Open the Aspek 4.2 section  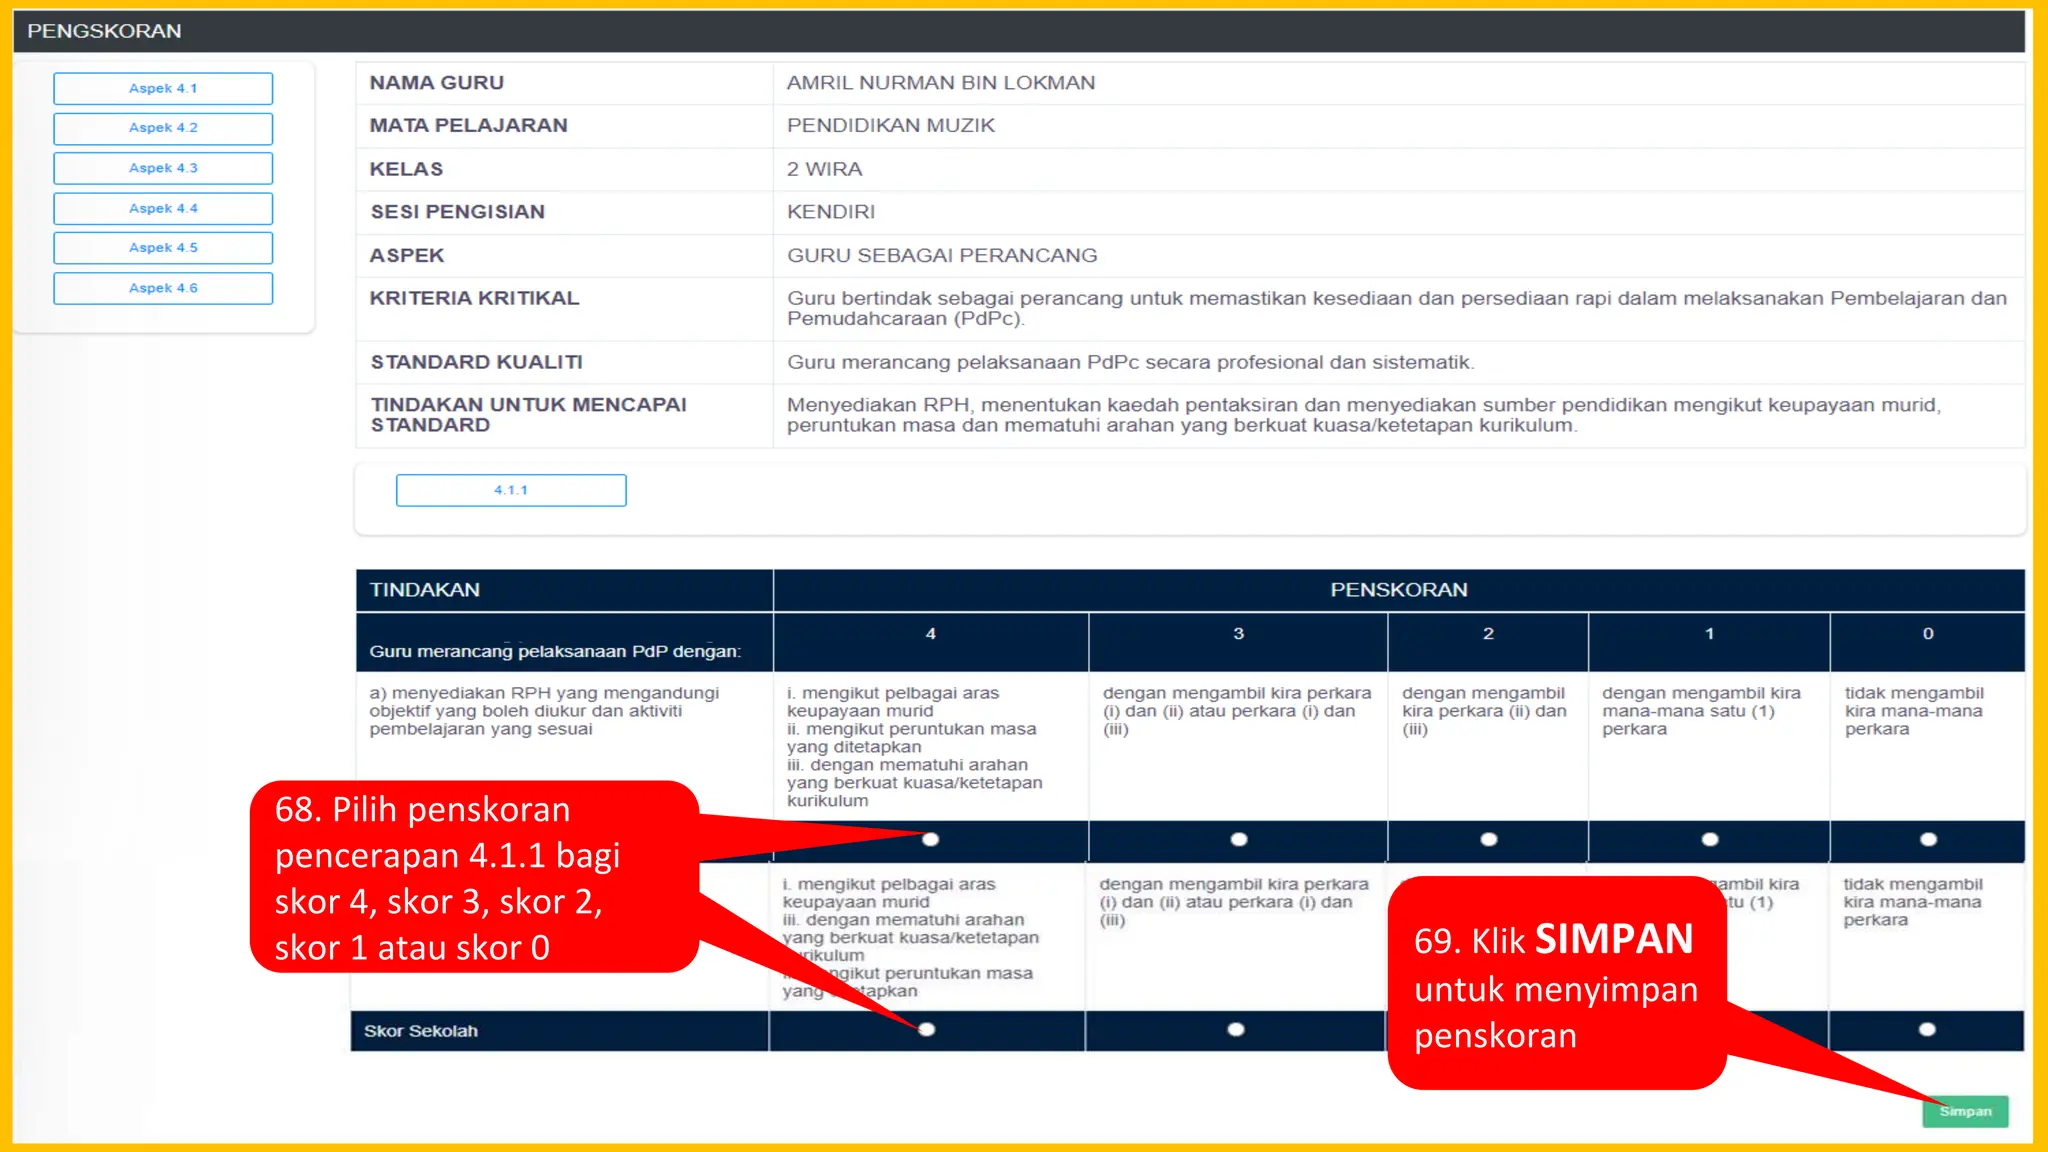[x=163, y=128]
